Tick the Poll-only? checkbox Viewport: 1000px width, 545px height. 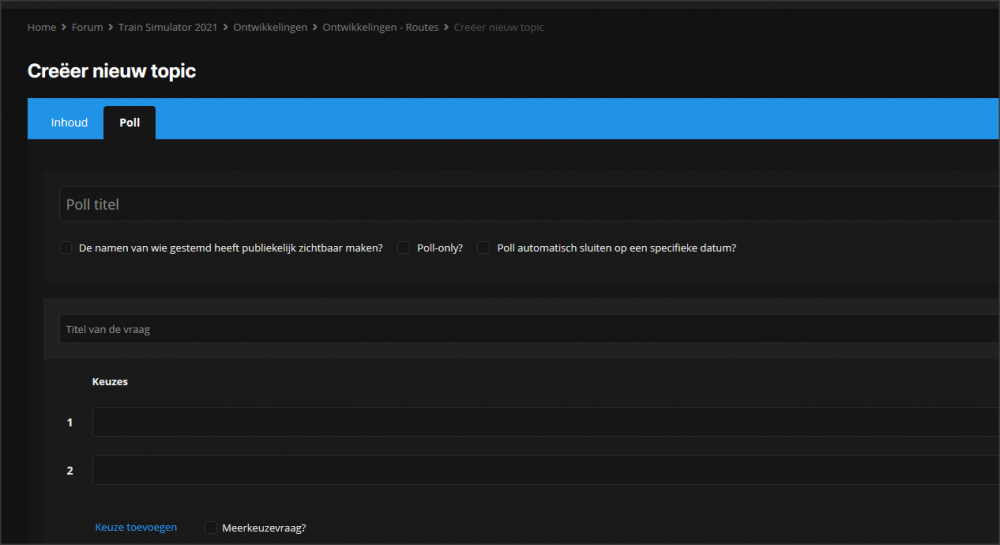(x=404, y=248)
